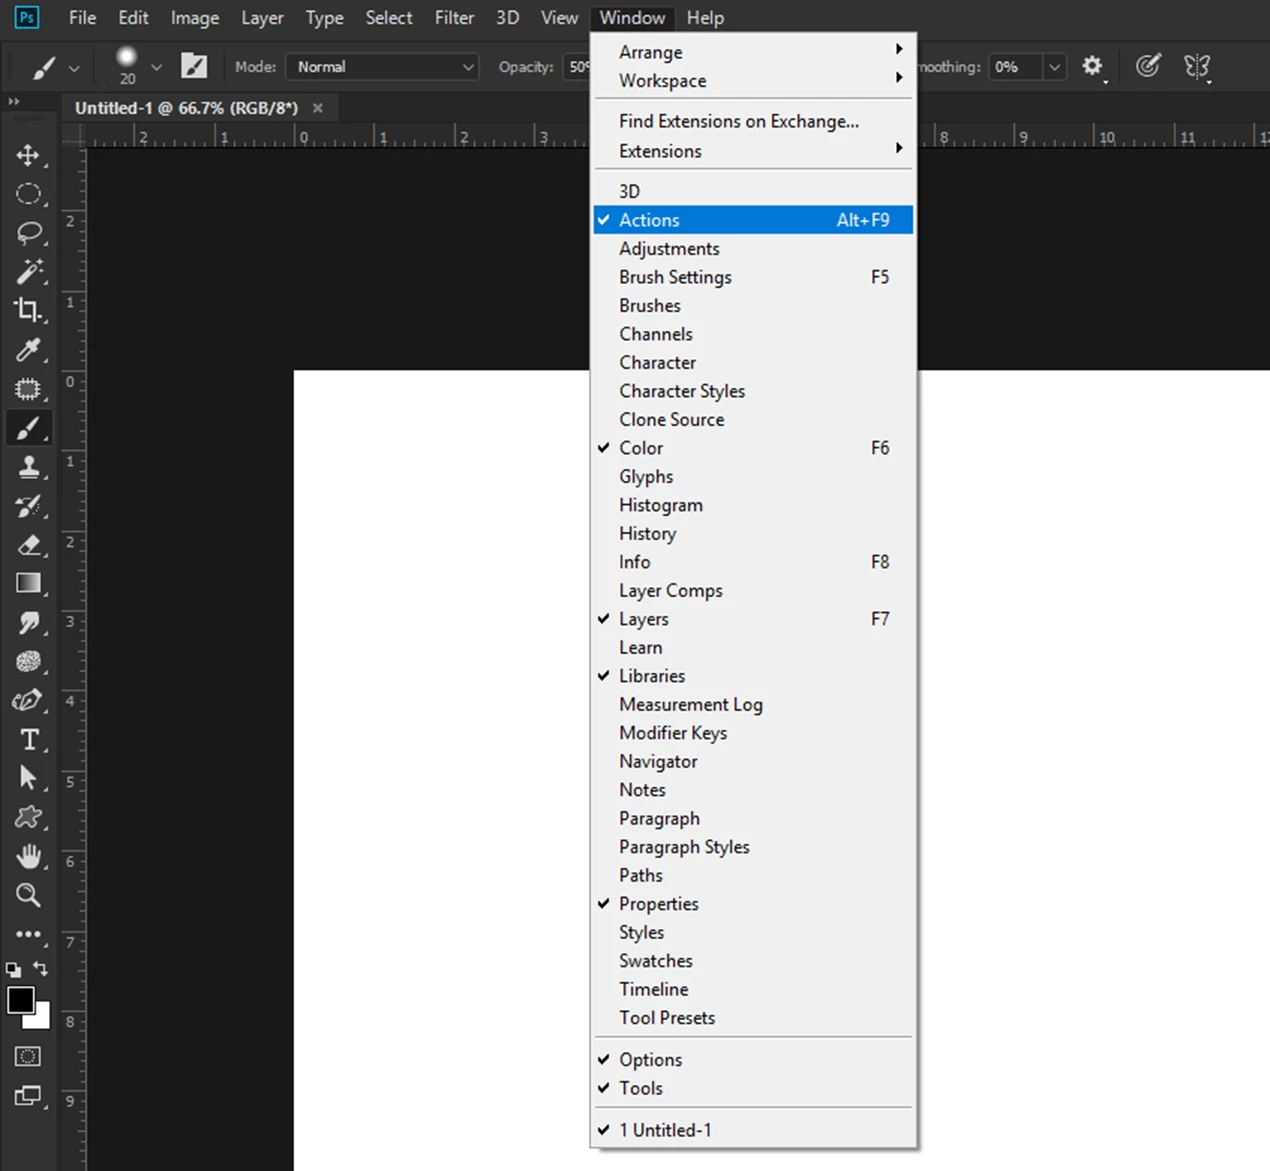Open the File menu

click(x=82, y=18)
